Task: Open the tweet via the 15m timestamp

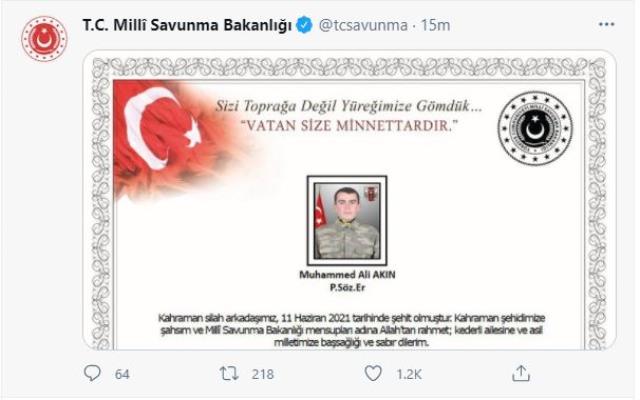Action: (436, 25)
